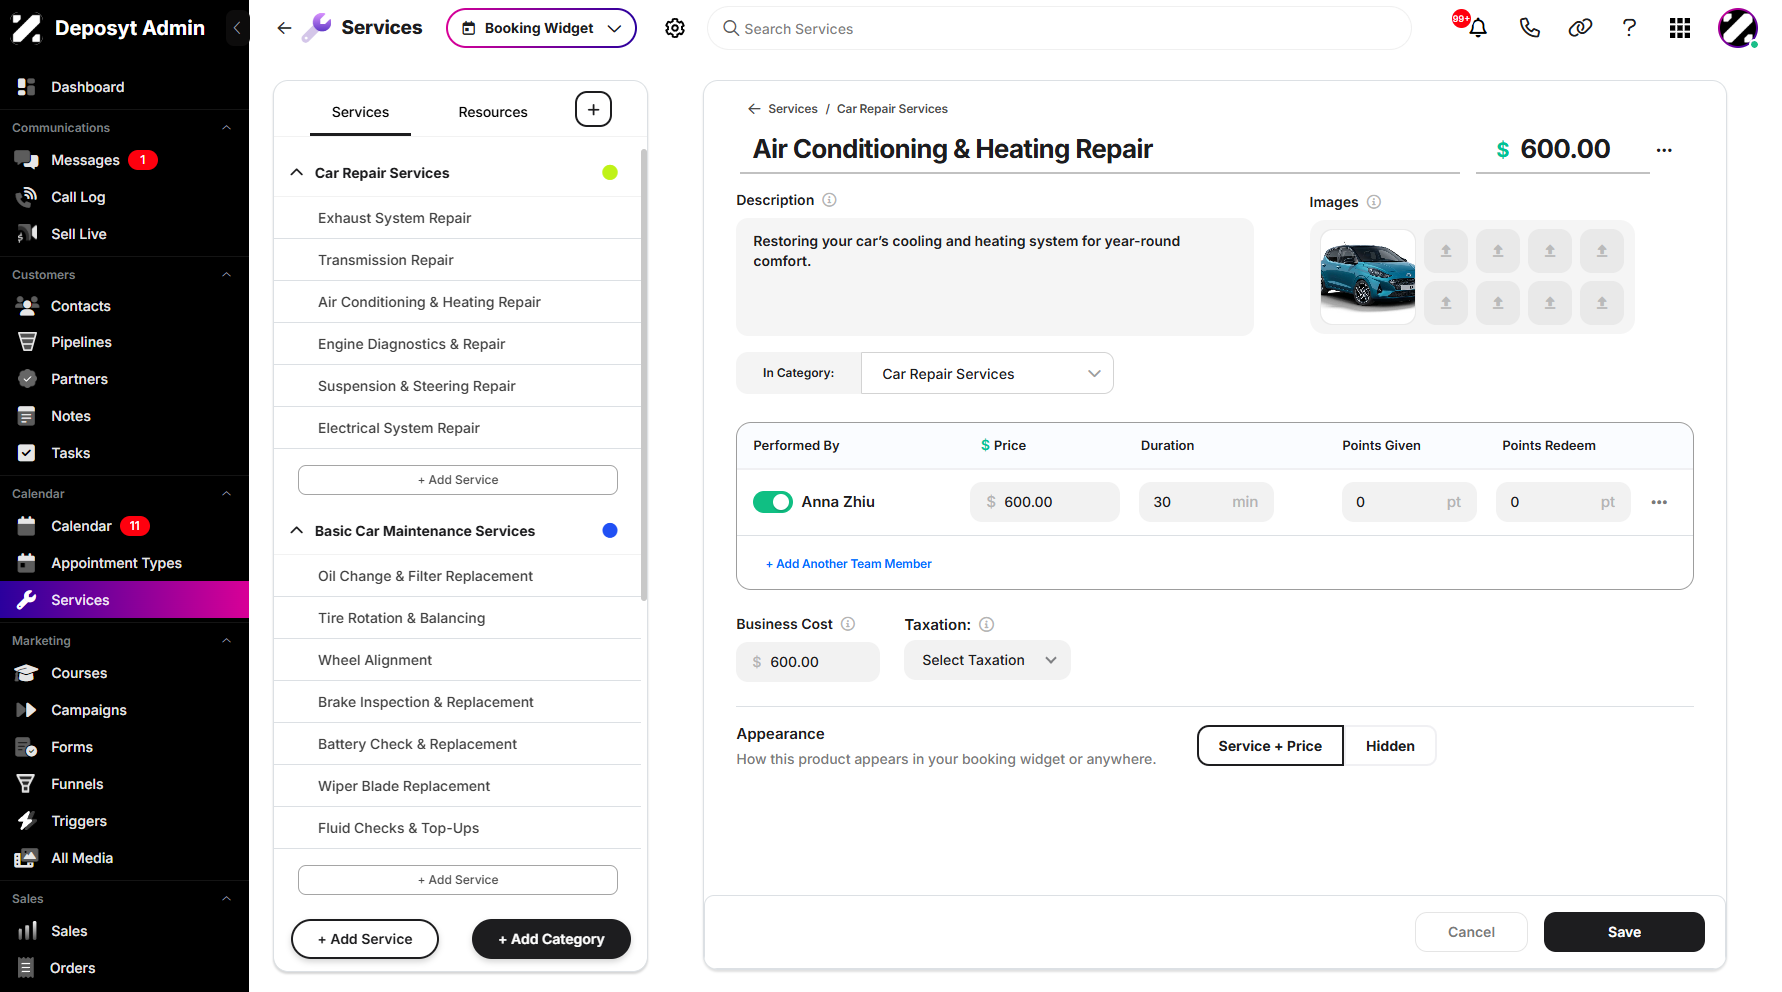1782x992 pixels.
Task: Click blue Basic Car Maintenance color dot
Action: (x=610, y=530)
